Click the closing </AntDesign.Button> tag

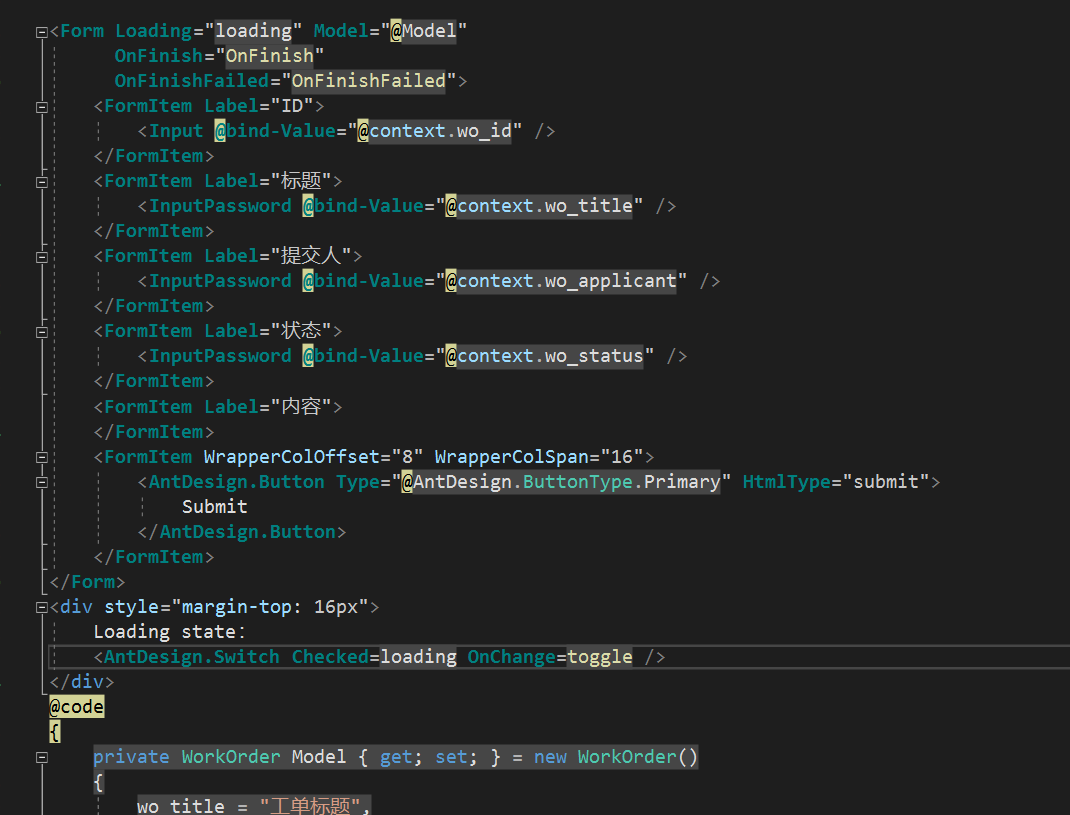coord(242,532)
